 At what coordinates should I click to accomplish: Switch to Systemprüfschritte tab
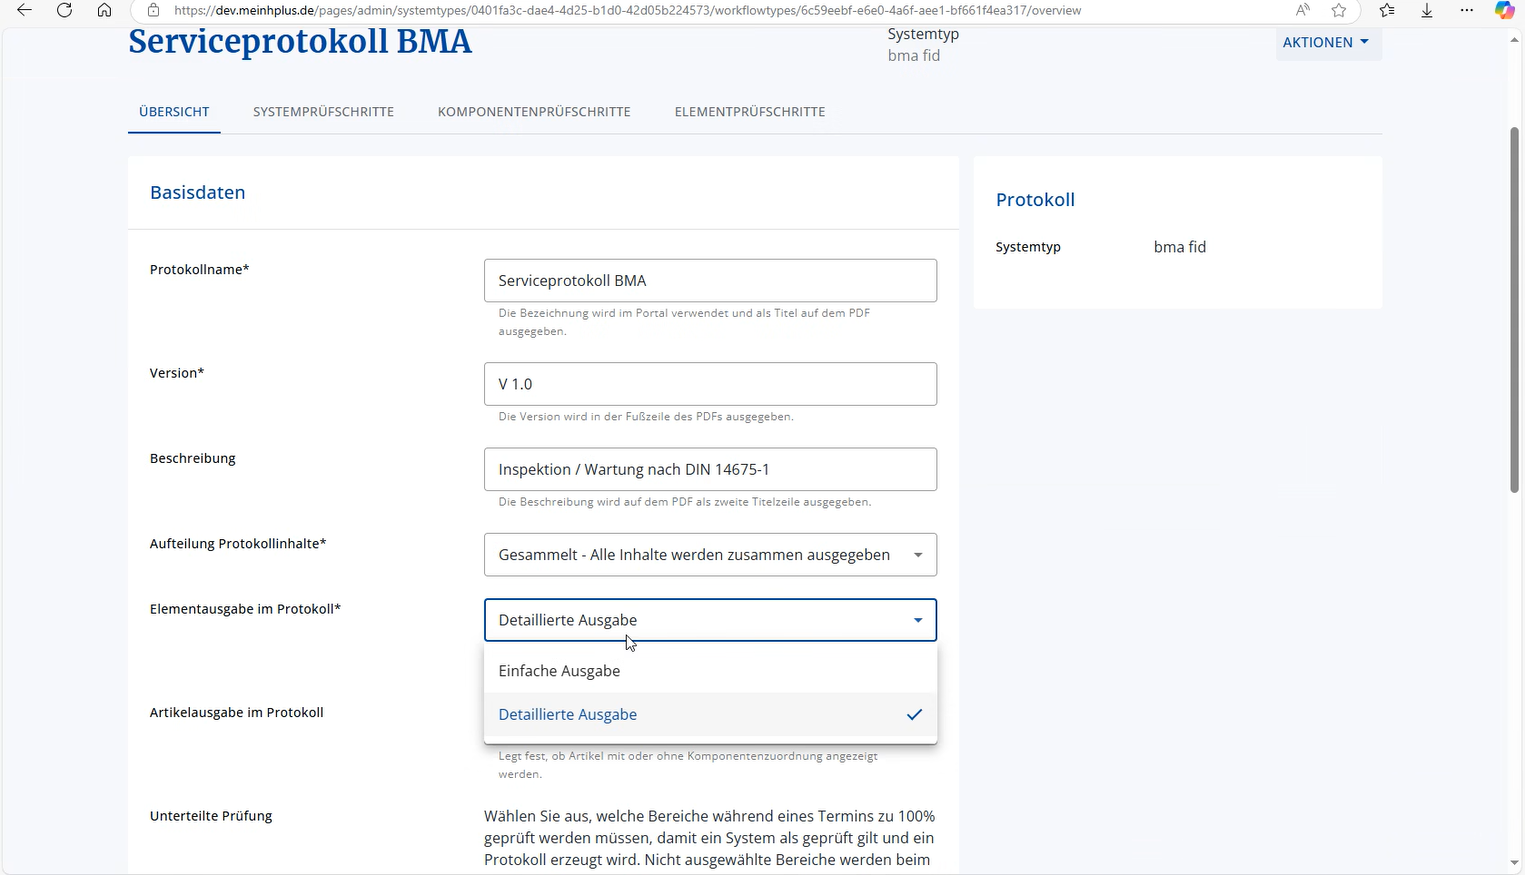click(x=323, y=112)
